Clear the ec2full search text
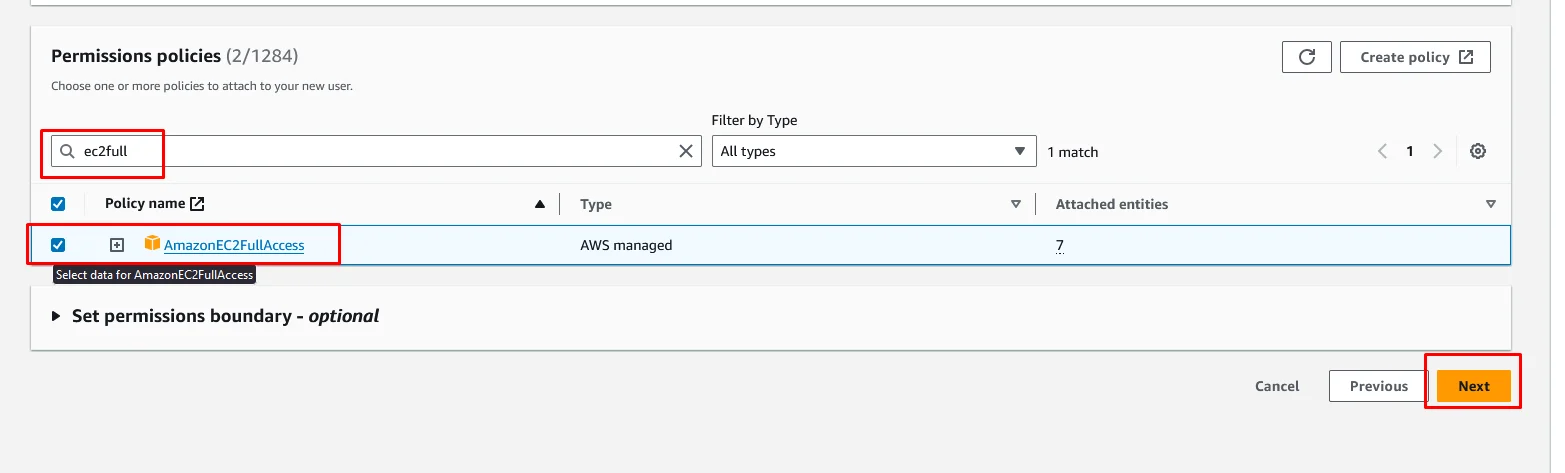 [x=686, y=151]
